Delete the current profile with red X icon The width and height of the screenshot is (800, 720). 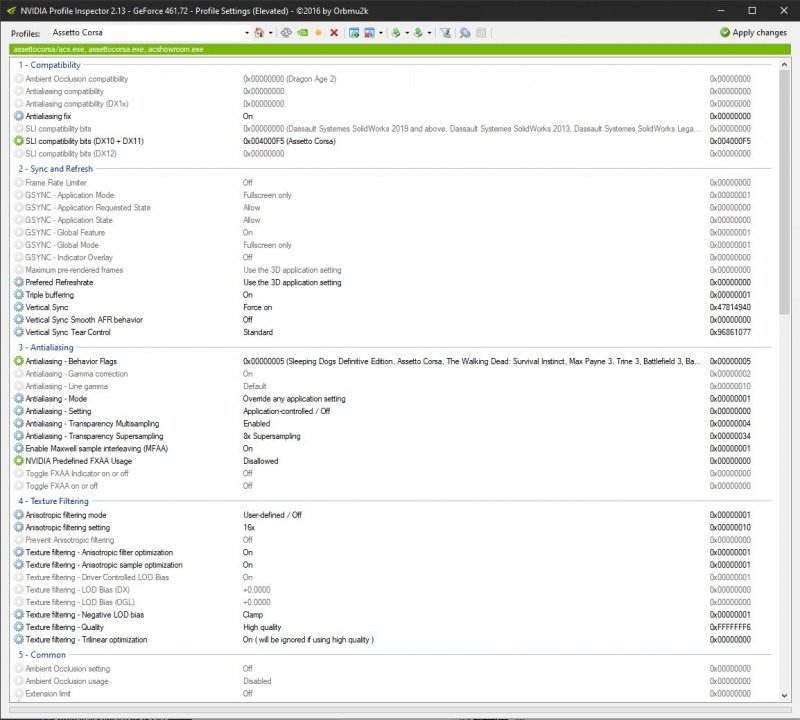334,33
